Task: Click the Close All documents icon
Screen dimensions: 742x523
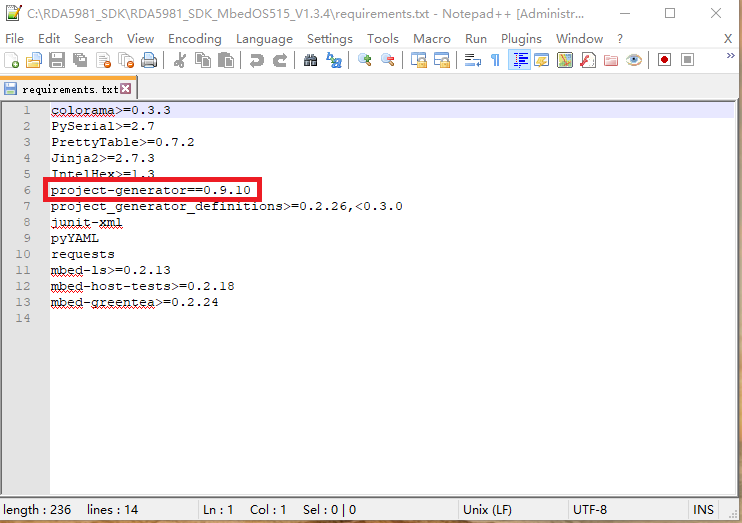Action: 126,60
